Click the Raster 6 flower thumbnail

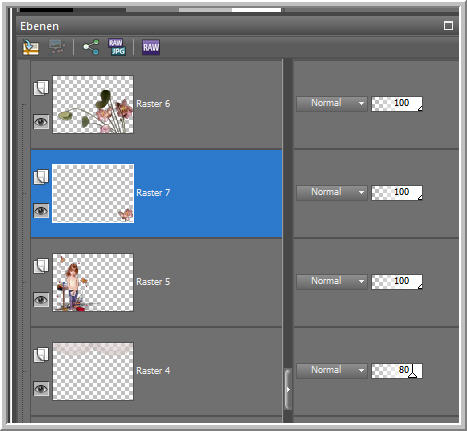point(93,105)
